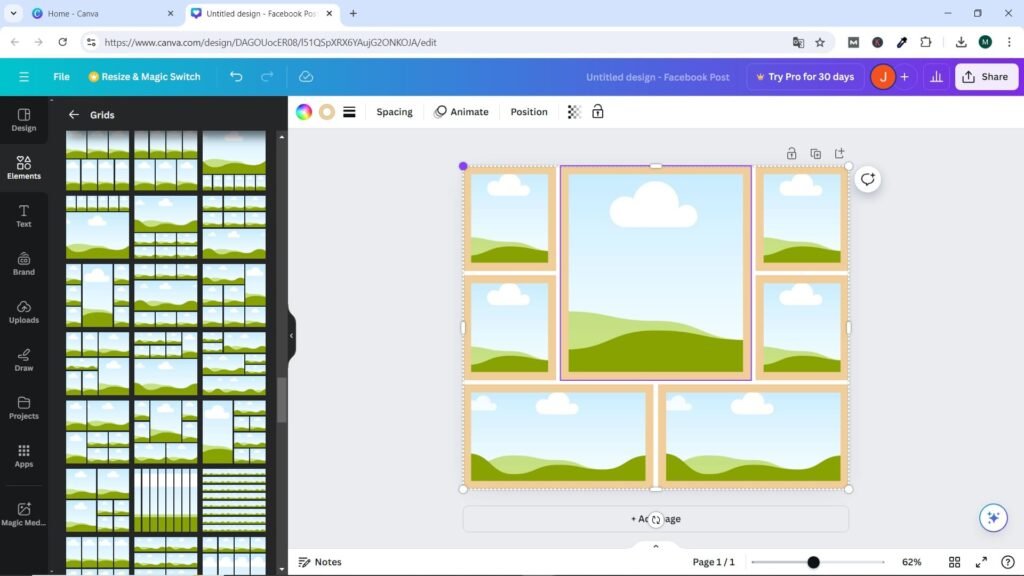Viewport: 1024px width, 576px height.
Task: Click the Canva Assistant sparkle button
Action: pyautogui.click(x=992, y=517)
